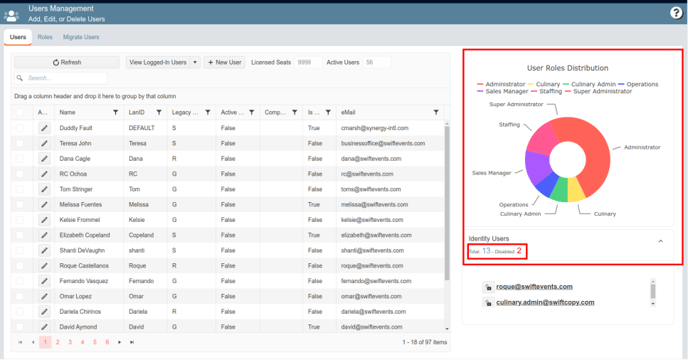Go to last page arrow icon
The width and height of the screenshot is (688, 360).
pyautogui.click(x=132, y=342)
